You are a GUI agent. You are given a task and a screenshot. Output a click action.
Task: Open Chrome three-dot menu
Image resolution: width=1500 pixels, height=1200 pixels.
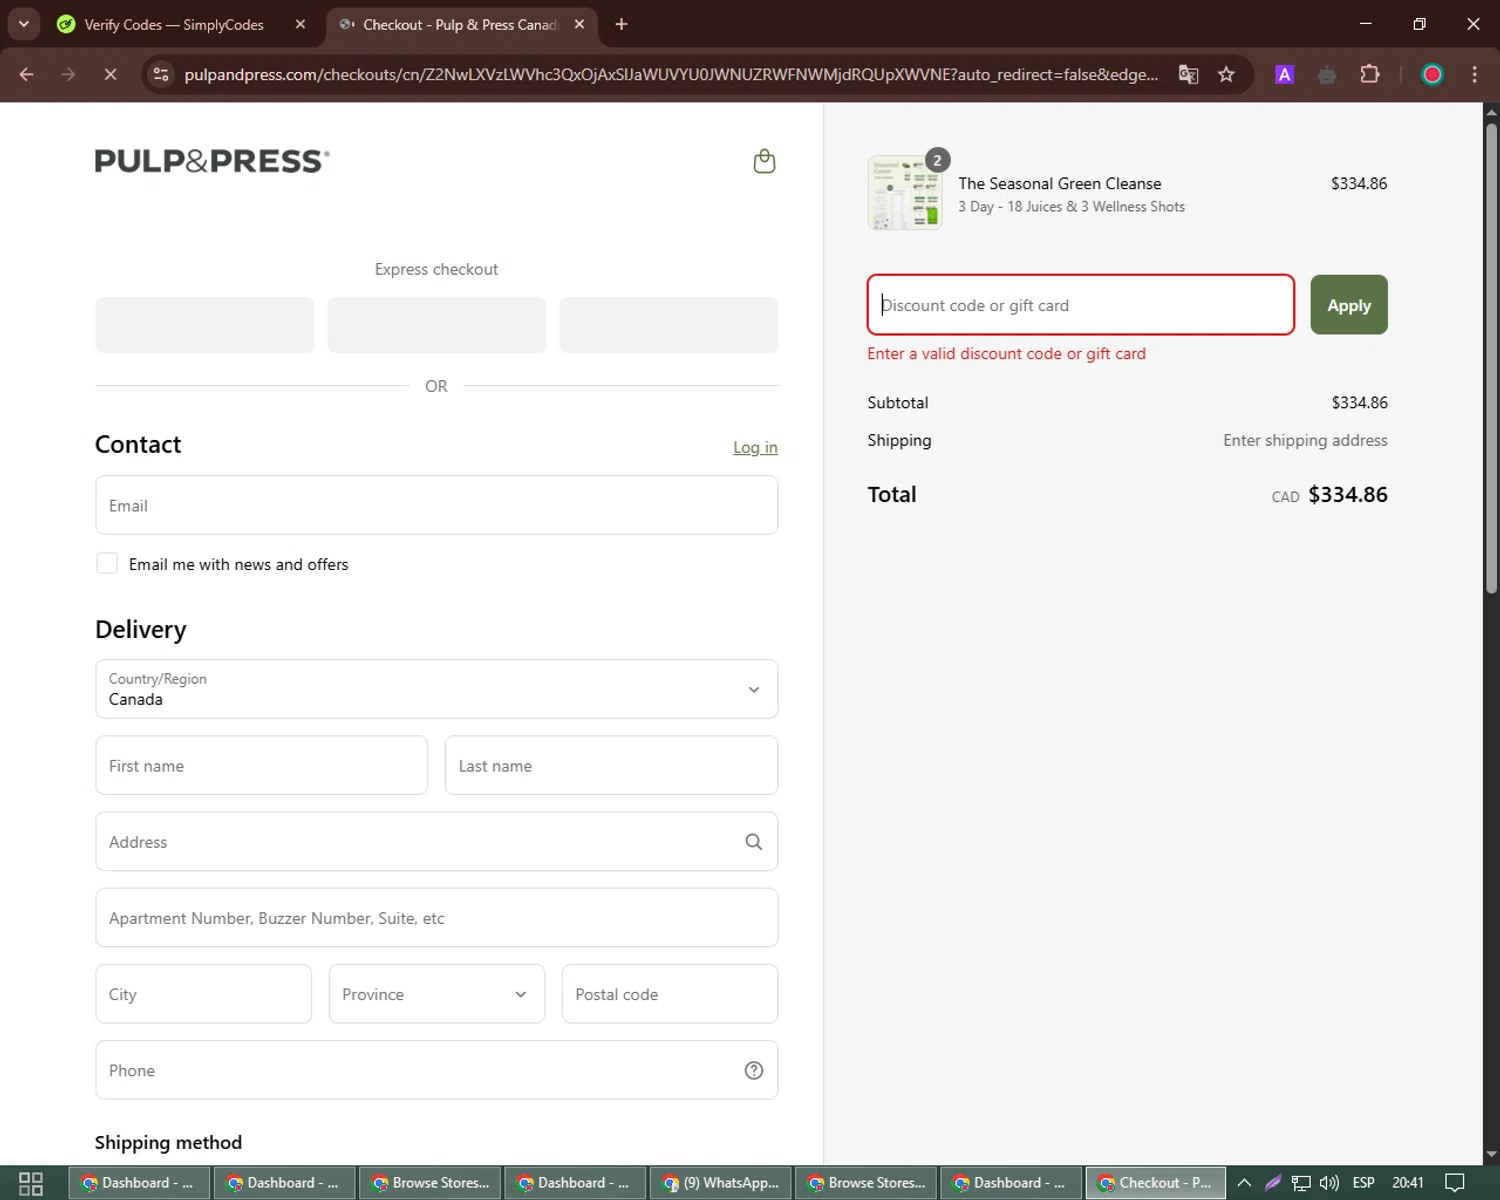tap(1474, 74)
